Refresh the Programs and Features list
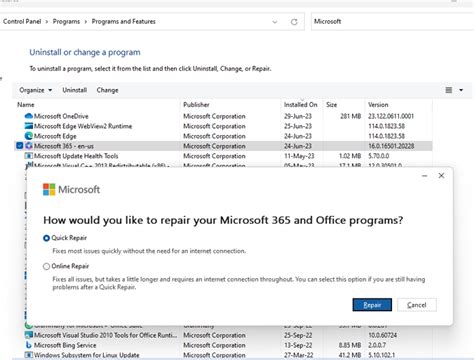474x360 pixels. [294, 22]
